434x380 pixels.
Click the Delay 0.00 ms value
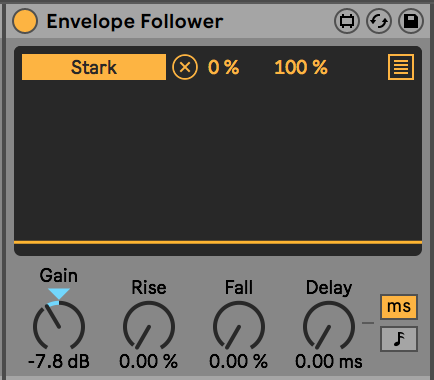click(x=329, y=361)
